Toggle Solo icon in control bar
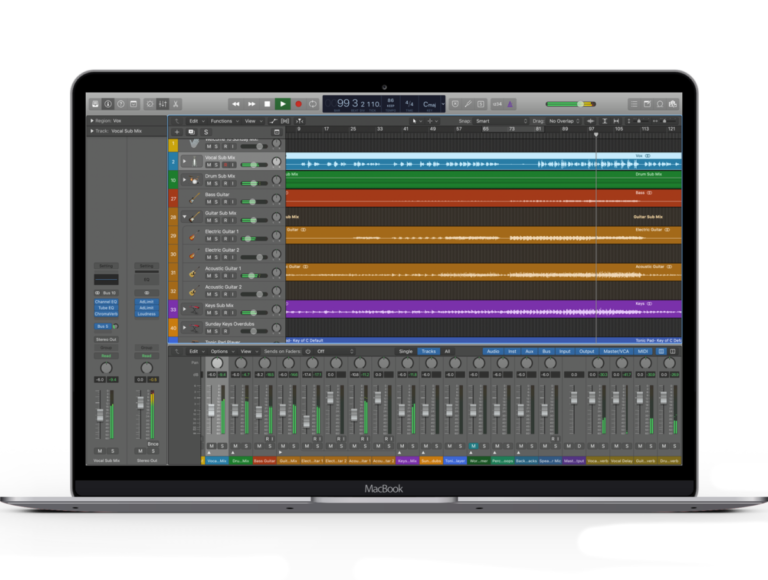 click(x=480, y=104)
